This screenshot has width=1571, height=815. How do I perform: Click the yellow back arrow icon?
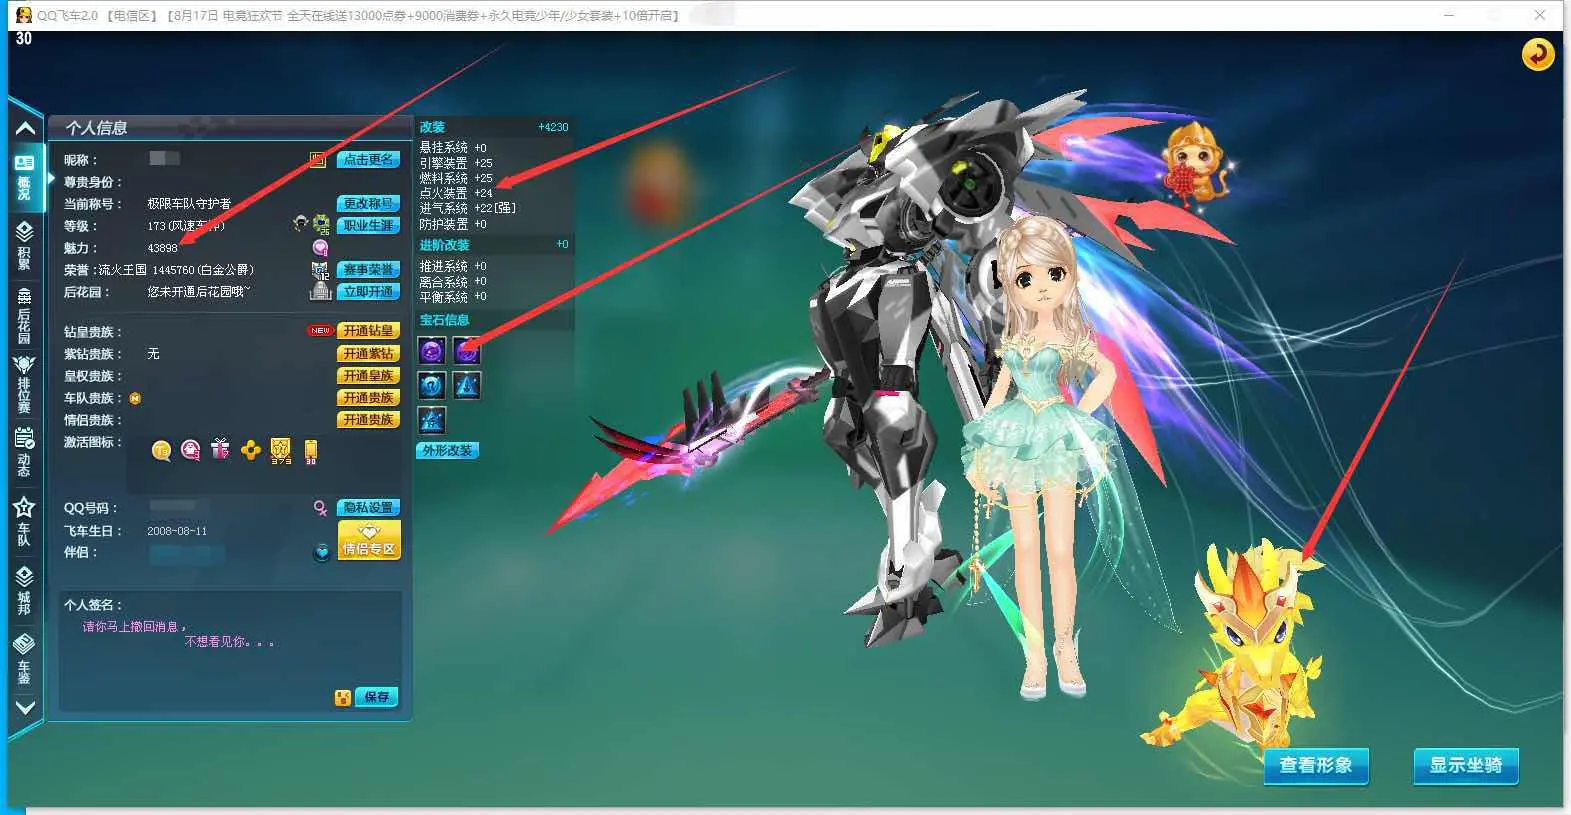[1538, 54]
